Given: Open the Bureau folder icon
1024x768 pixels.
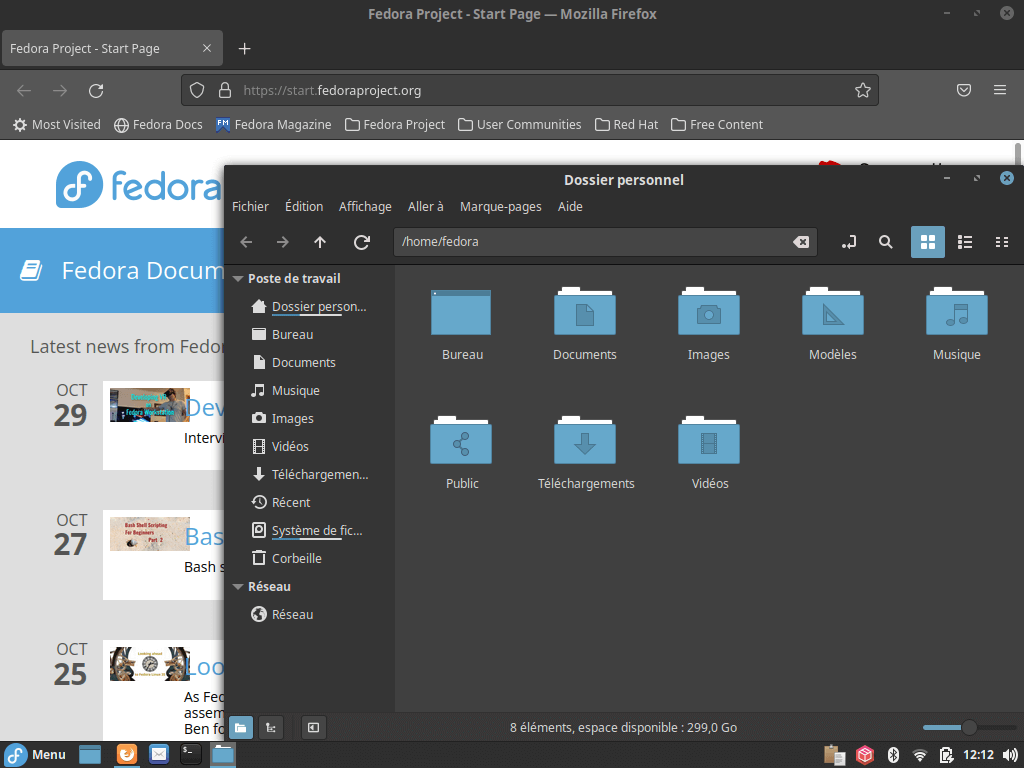Looking at the screenshot, I should click(x=462, y=325).
